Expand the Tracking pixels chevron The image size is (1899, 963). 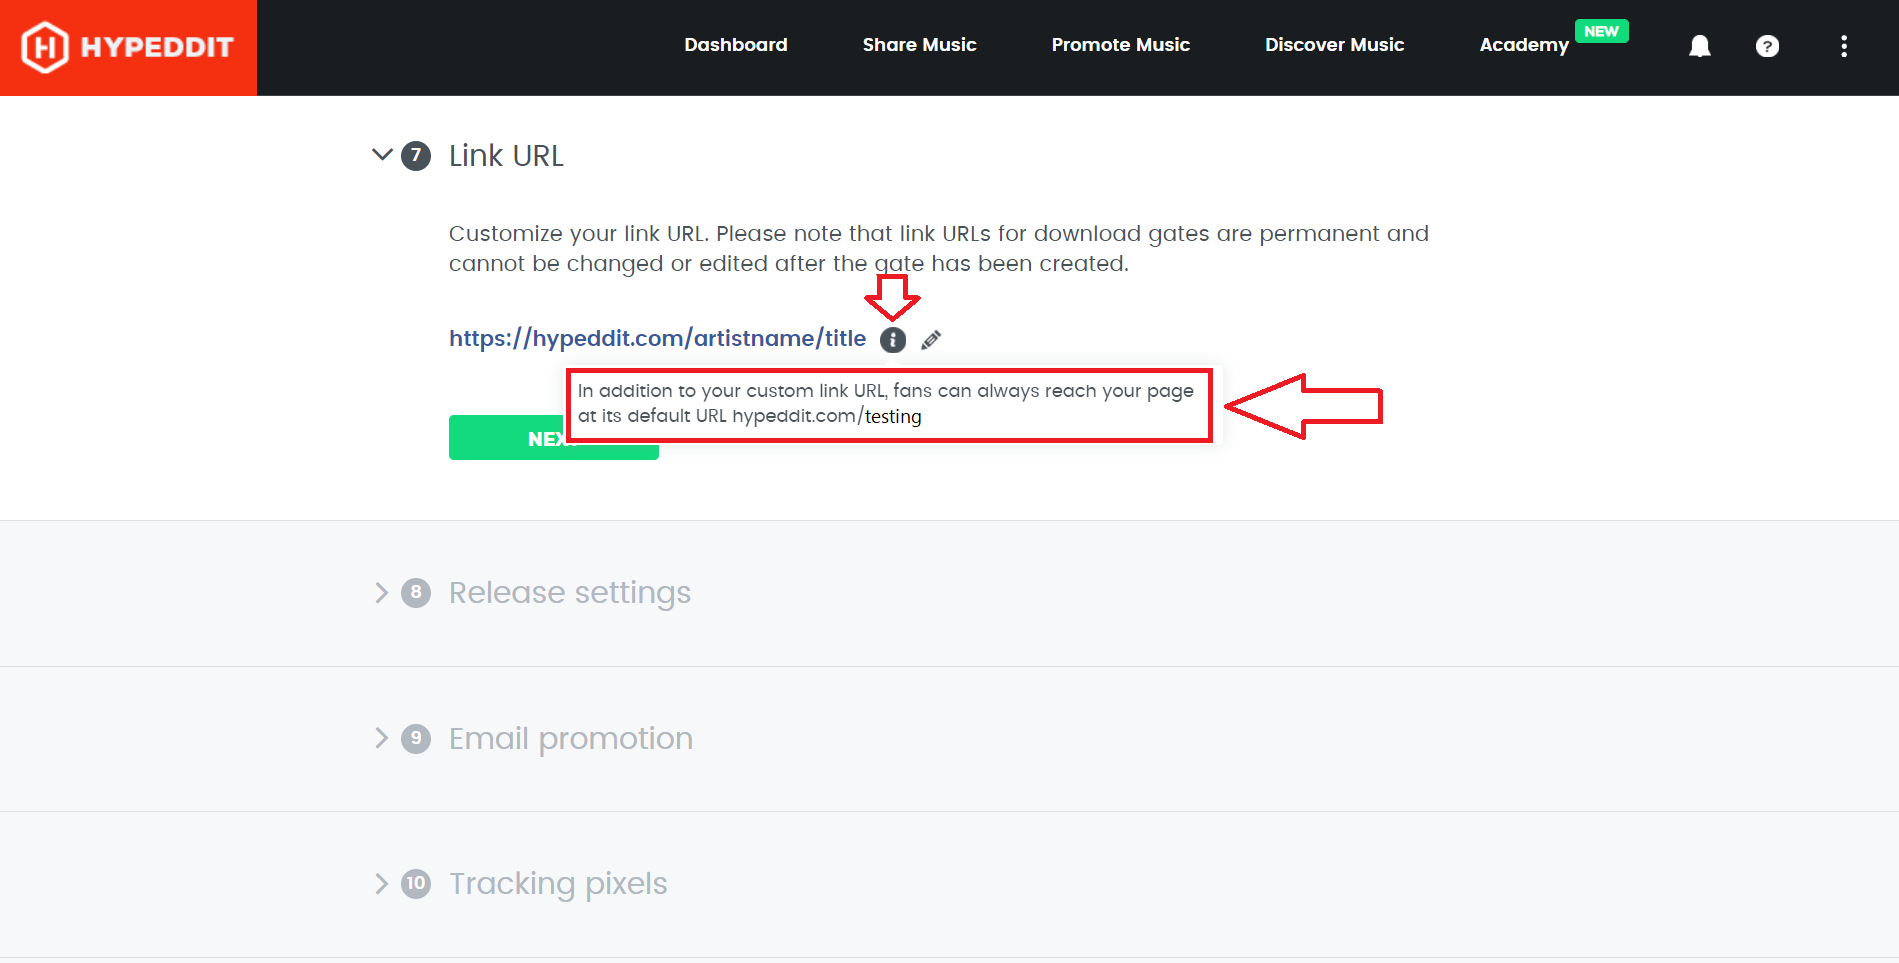[x=382, y=884]
